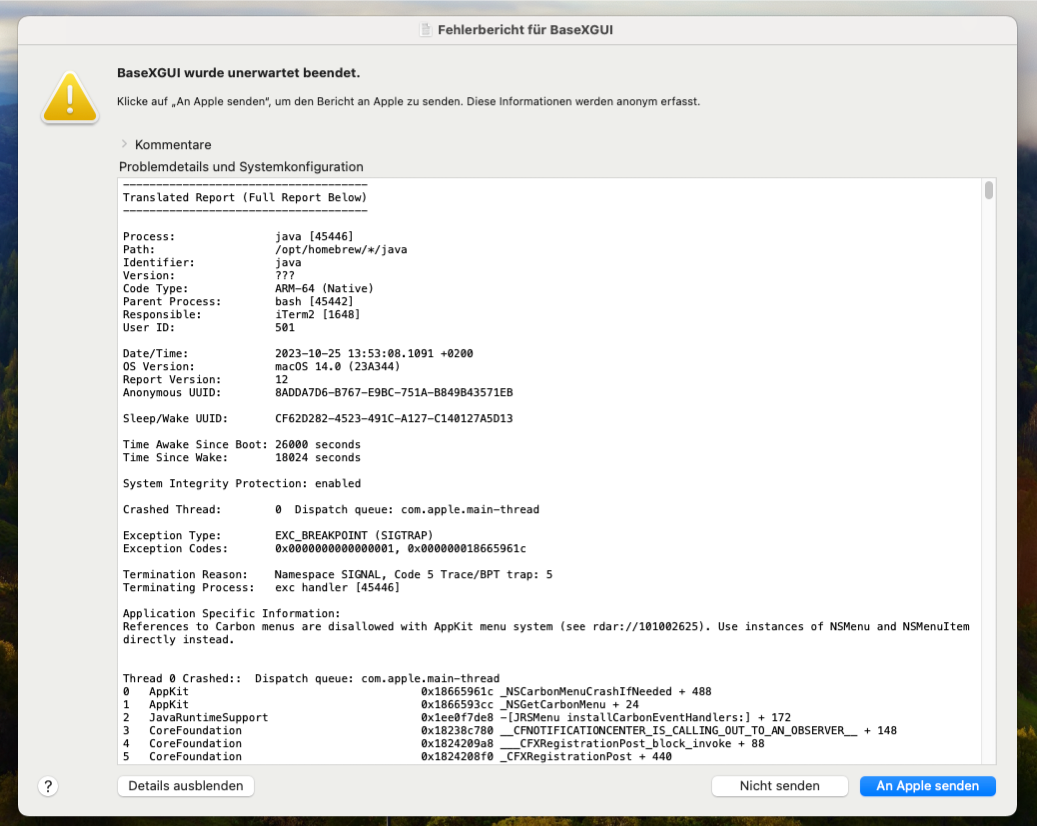Click the path '/opt/homebrew/*/java'

(341, 249)
